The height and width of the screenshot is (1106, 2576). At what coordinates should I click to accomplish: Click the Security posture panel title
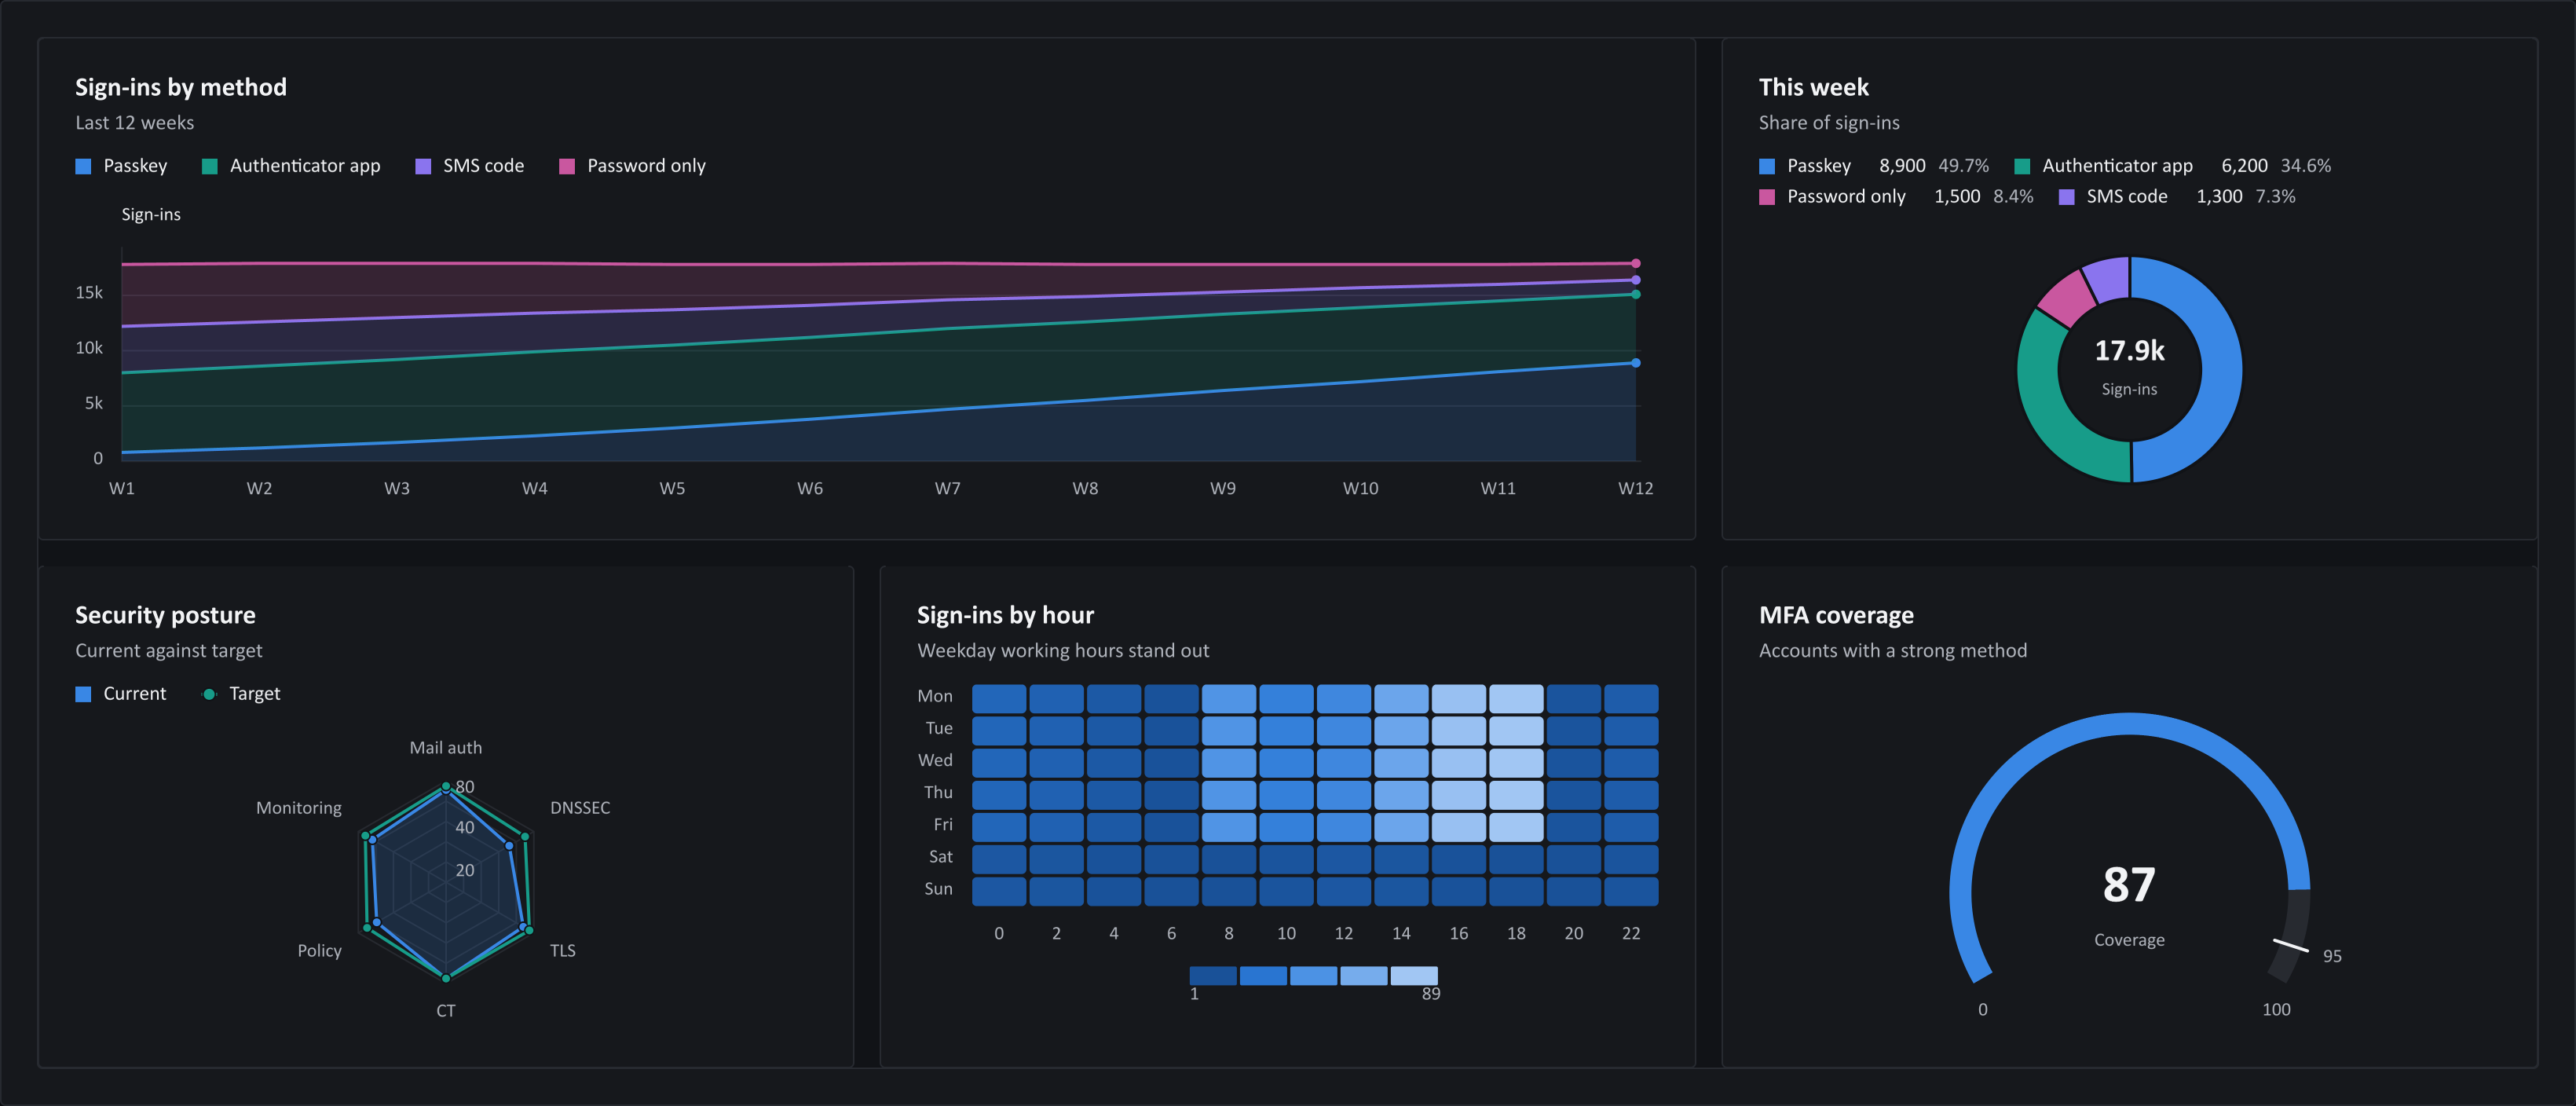165,616
